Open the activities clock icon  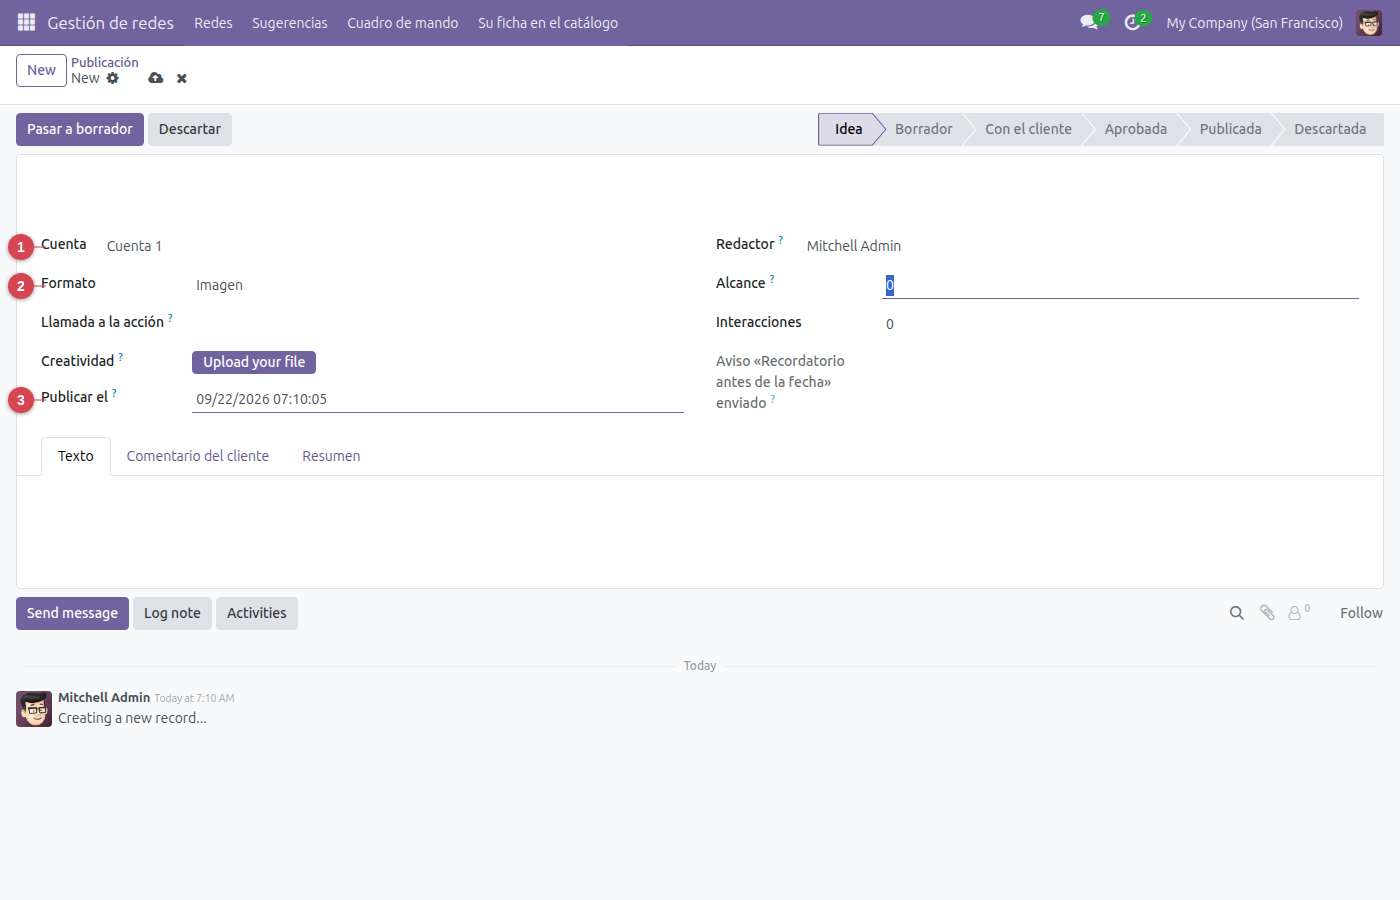[x=1132, y=22]
